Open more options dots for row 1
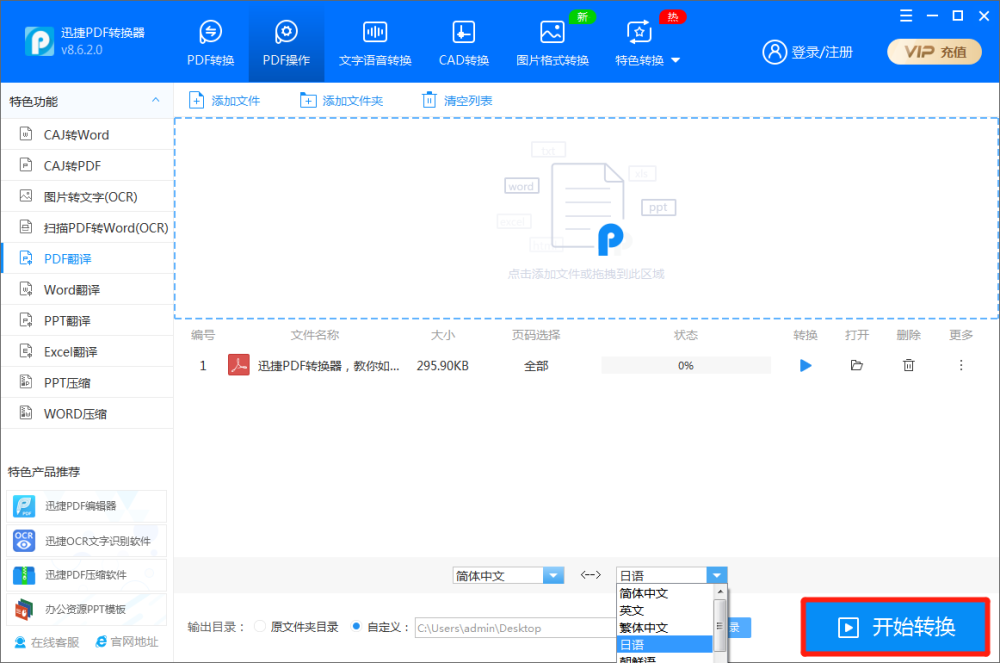This screenshot has height=663, width=1000. (960, 365)
